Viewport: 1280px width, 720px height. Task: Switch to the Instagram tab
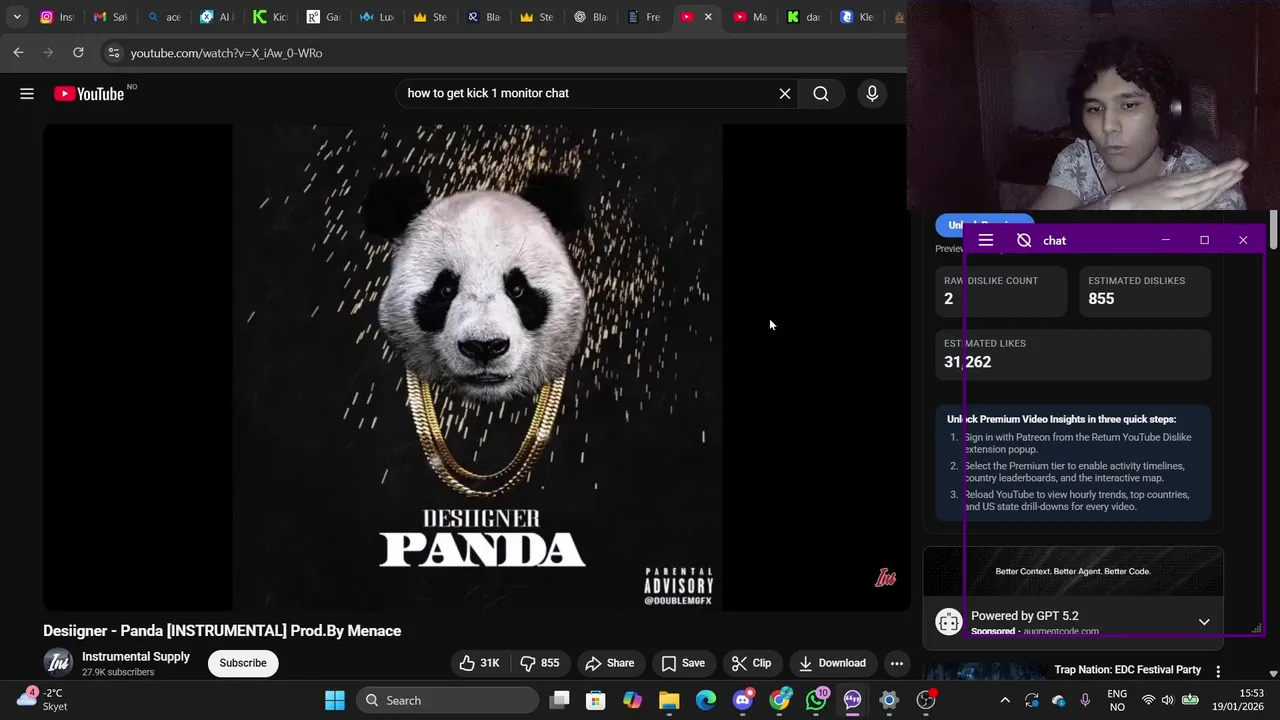pos(56,17)
